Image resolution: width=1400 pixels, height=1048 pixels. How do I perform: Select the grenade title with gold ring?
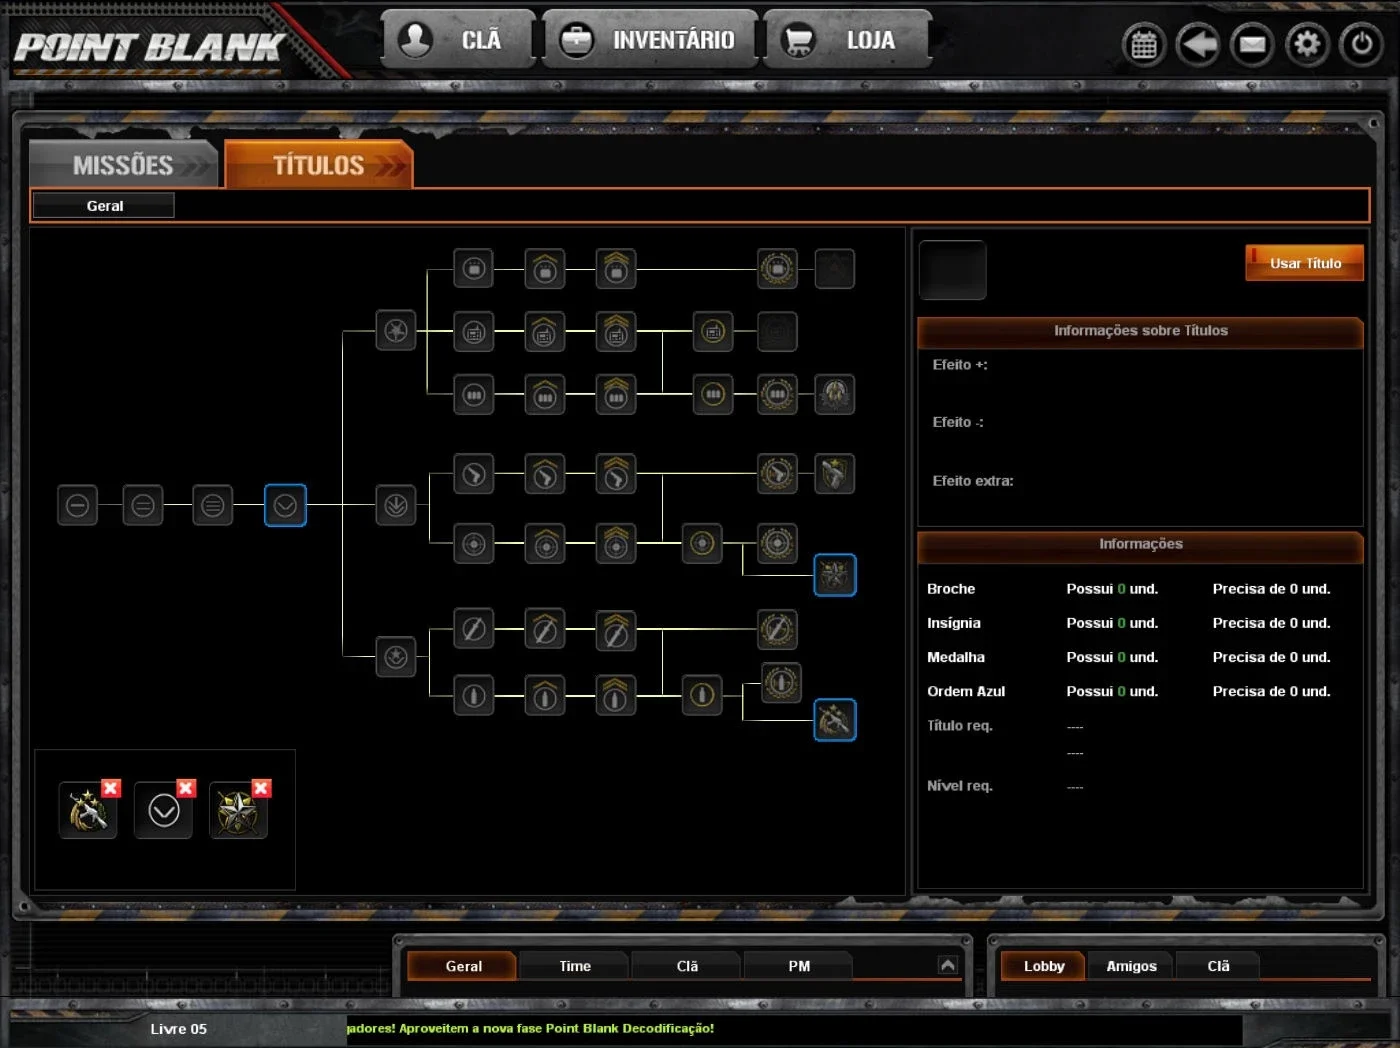702,695
